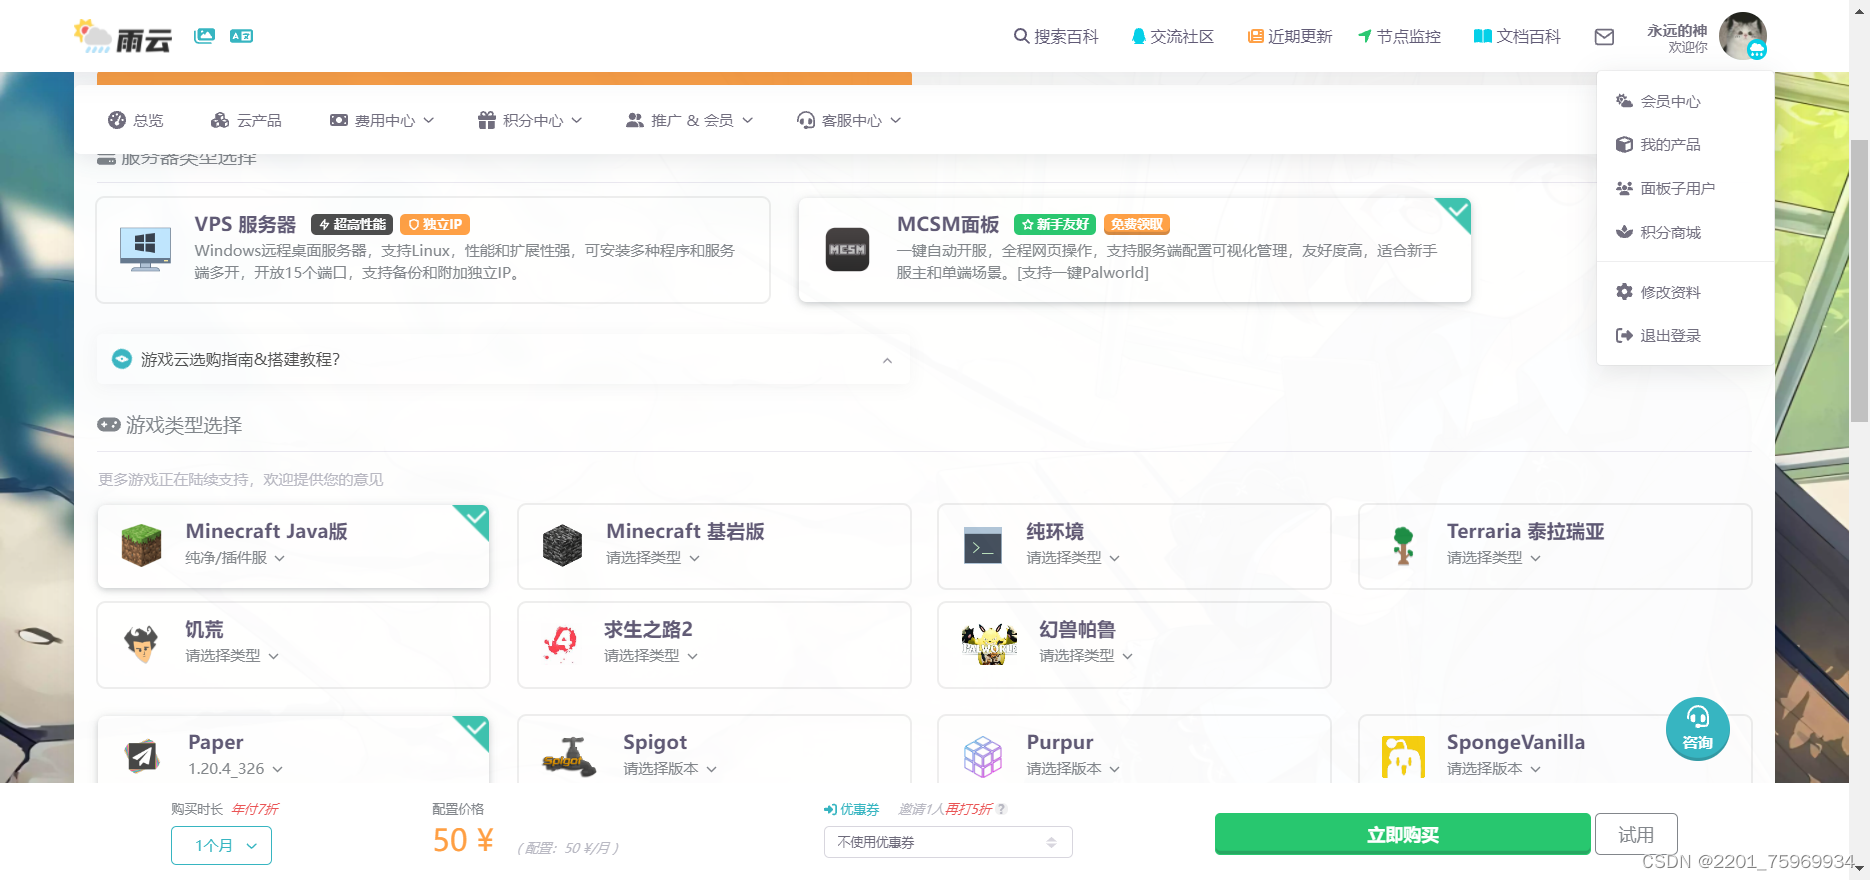Click the eye icon beside 游戏云选购指南
This screenshot has height=880, width=1870.
[122, 359]
